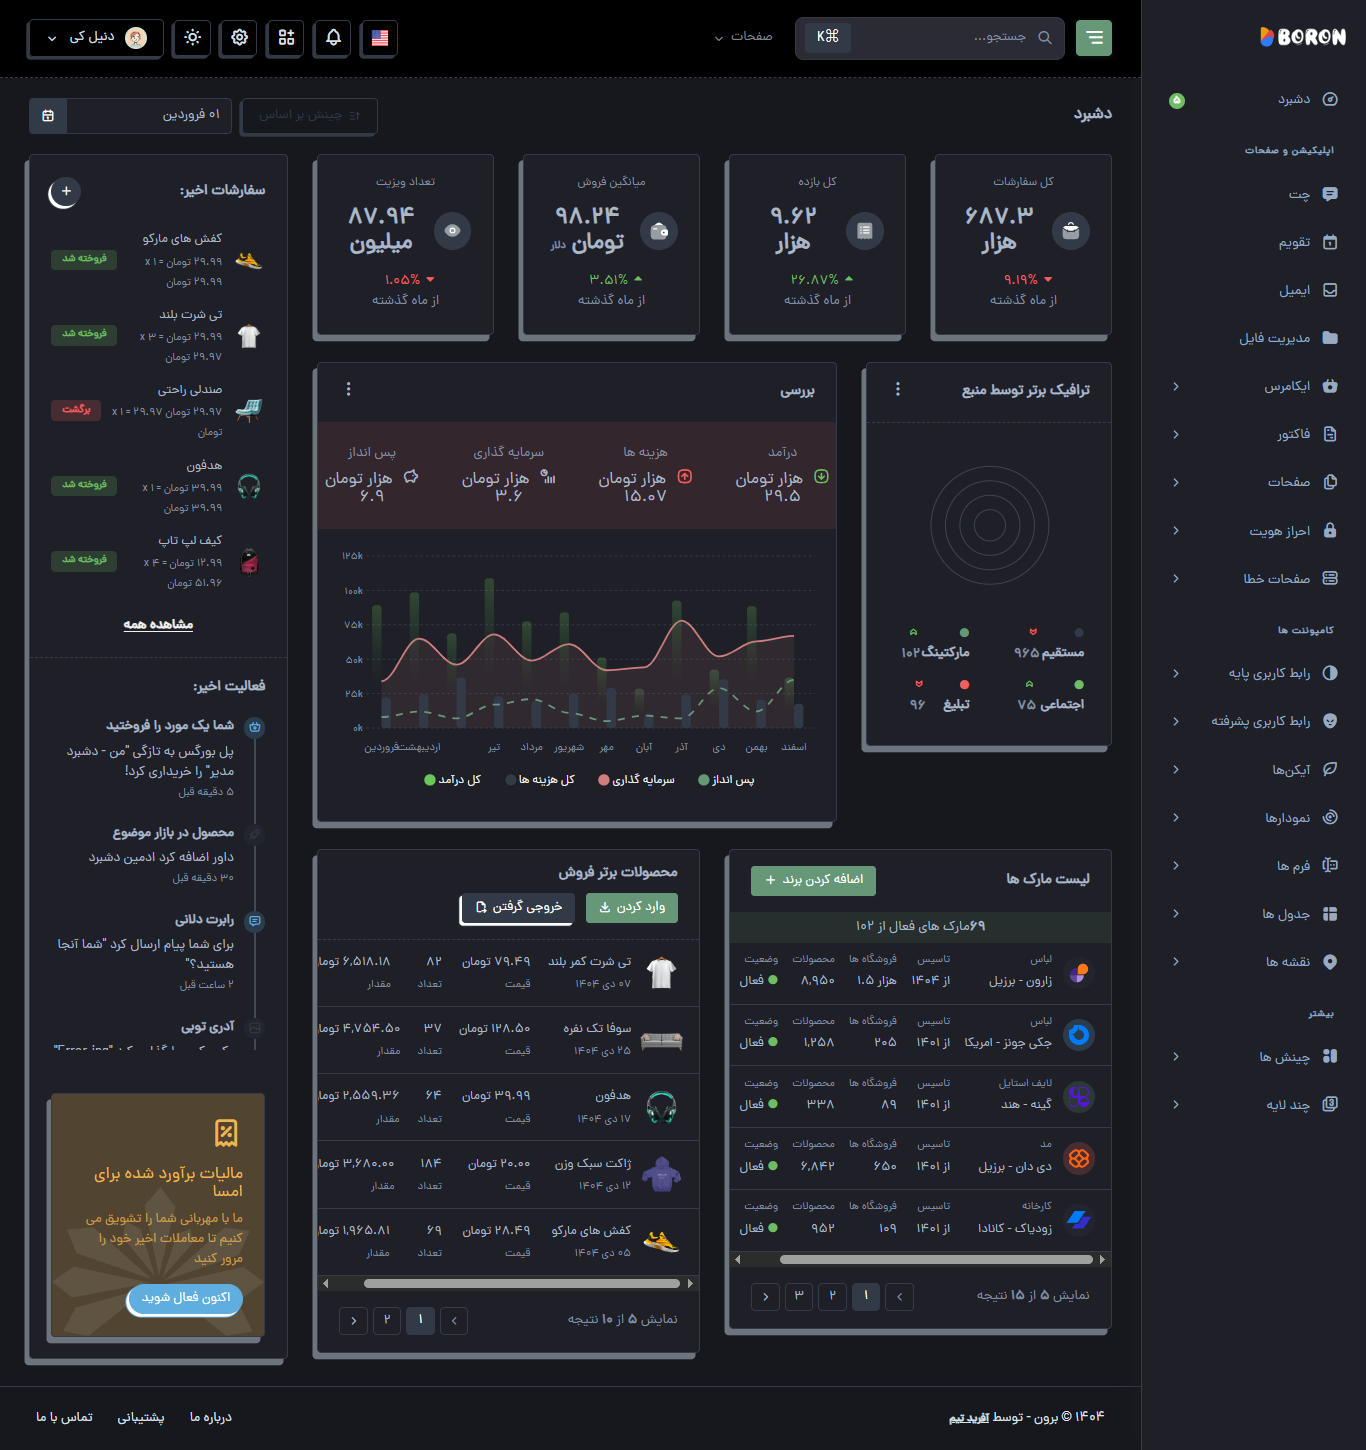The width and height of the screenshot is (1366, 1450).
Task: Click the خروجی گرفتن button
Action: pyautogui.click(x=518, y=907)
